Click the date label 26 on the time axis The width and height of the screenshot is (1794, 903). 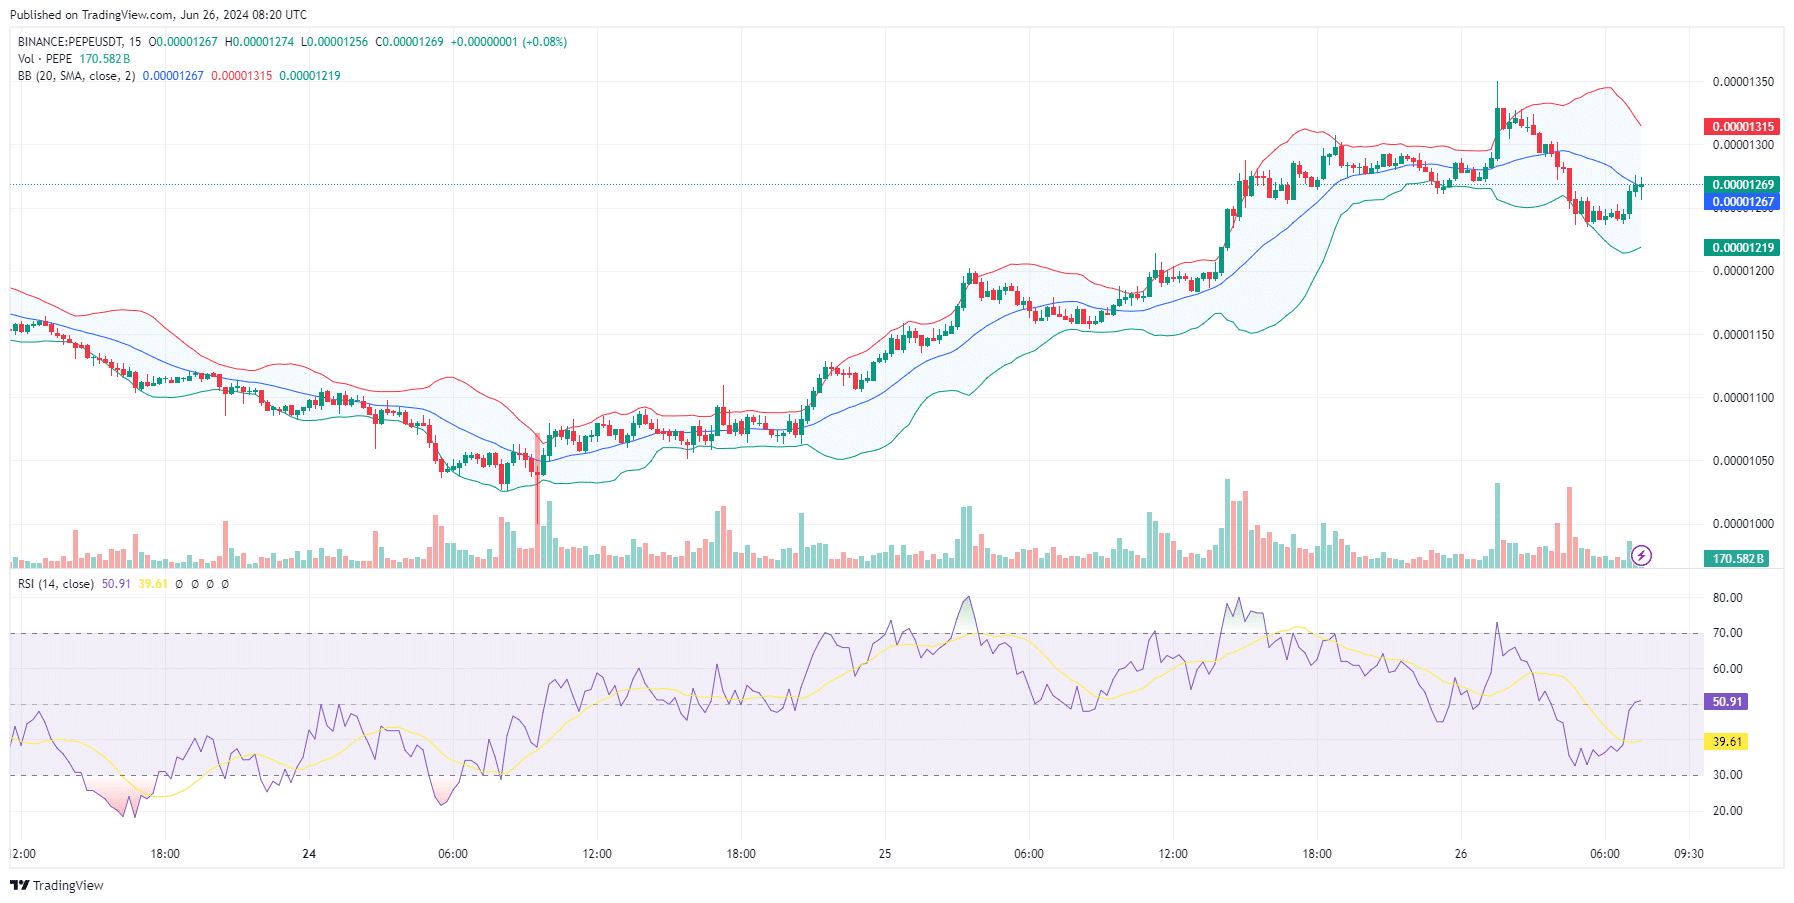click(x=1461, y=854)
